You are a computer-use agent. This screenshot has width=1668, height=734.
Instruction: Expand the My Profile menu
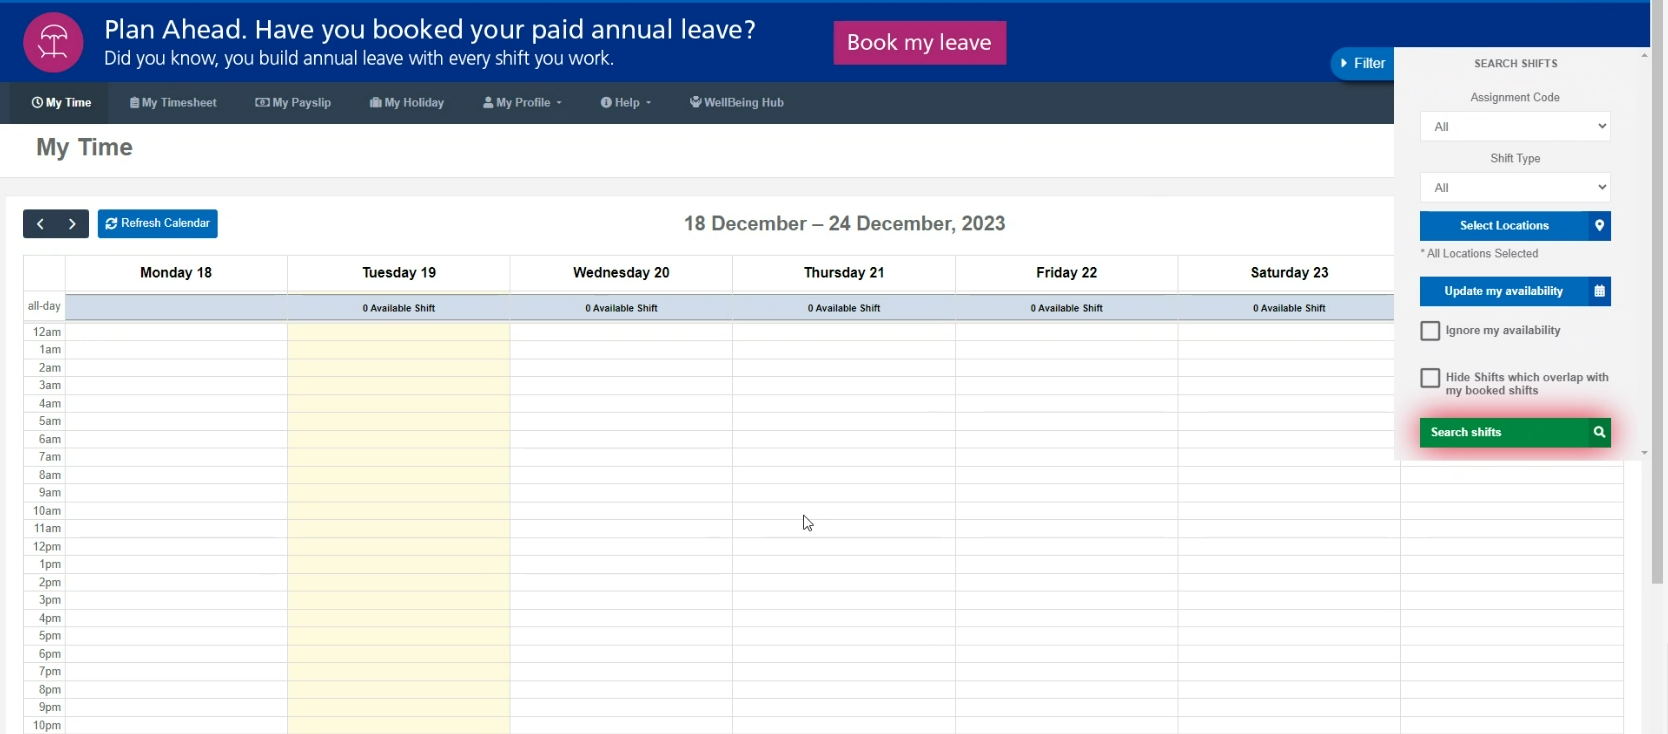[522, 103]
